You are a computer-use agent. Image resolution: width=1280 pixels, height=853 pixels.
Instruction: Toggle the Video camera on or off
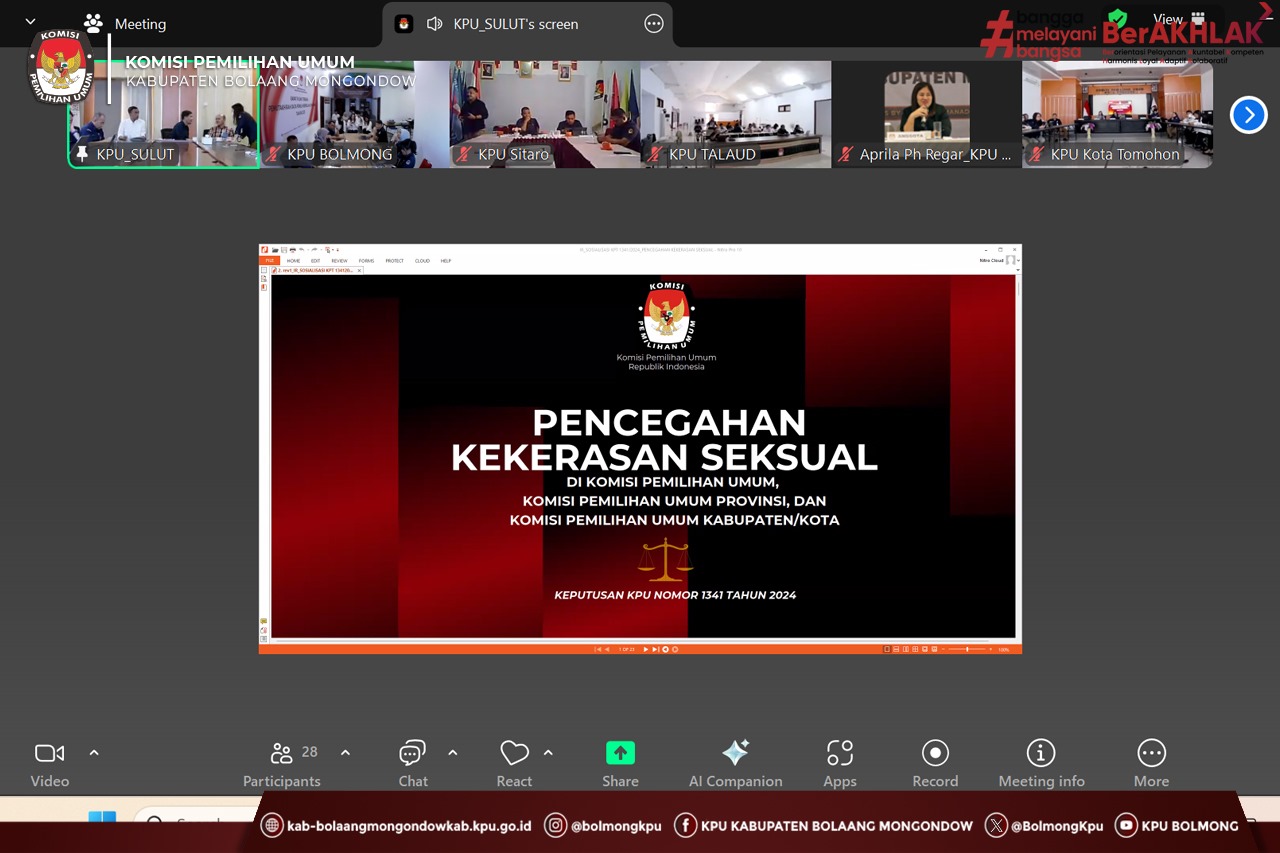[49, 764]
